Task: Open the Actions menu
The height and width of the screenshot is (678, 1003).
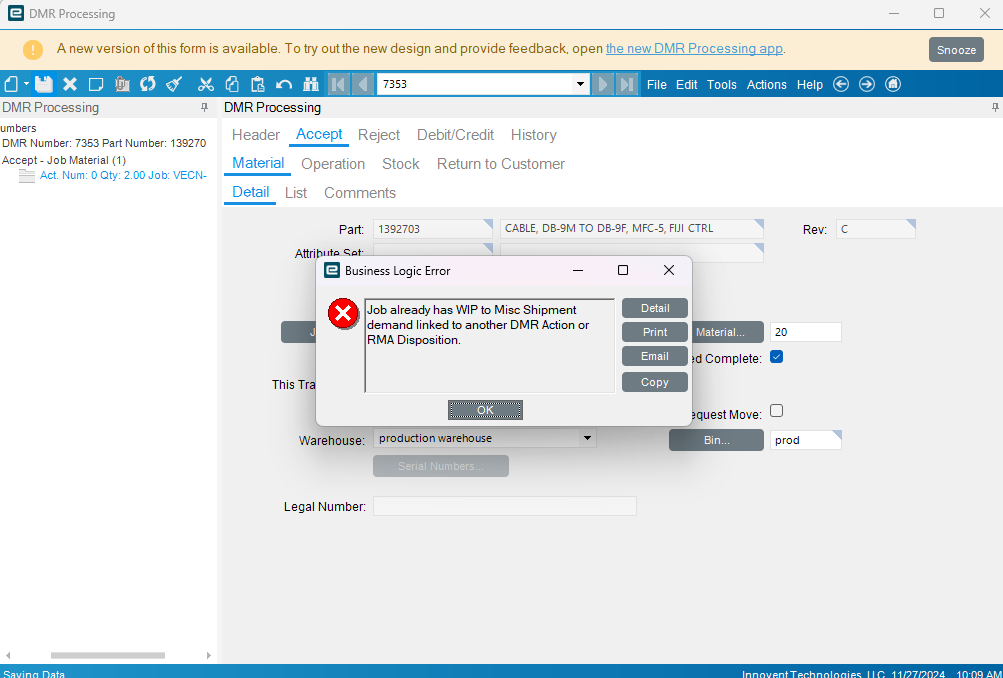Action: (766, 84)
